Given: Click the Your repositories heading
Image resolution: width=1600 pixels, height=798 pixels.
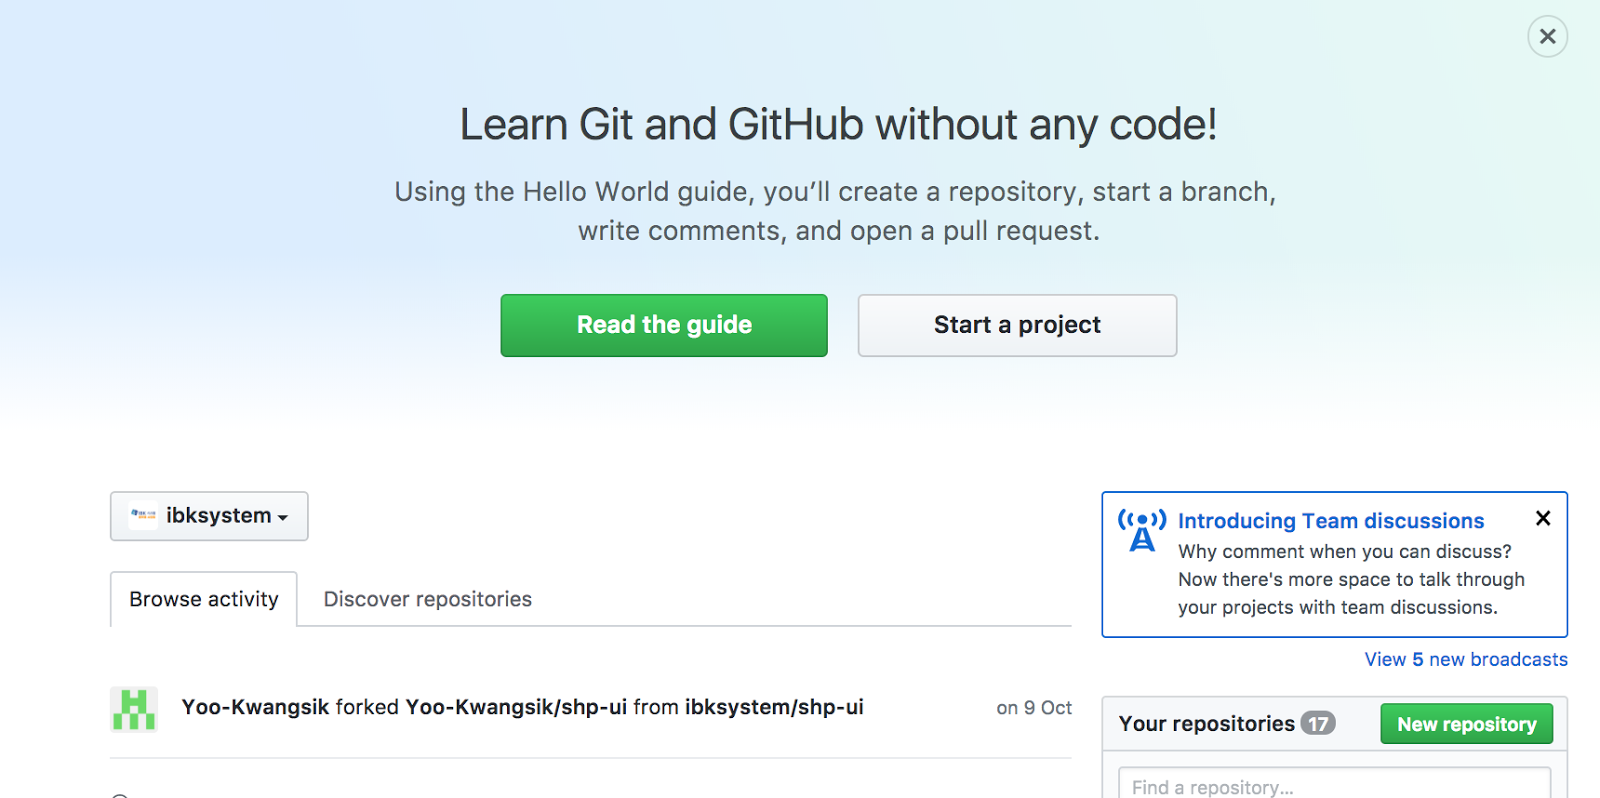Looking at the screenshot, I should 1206,724.
